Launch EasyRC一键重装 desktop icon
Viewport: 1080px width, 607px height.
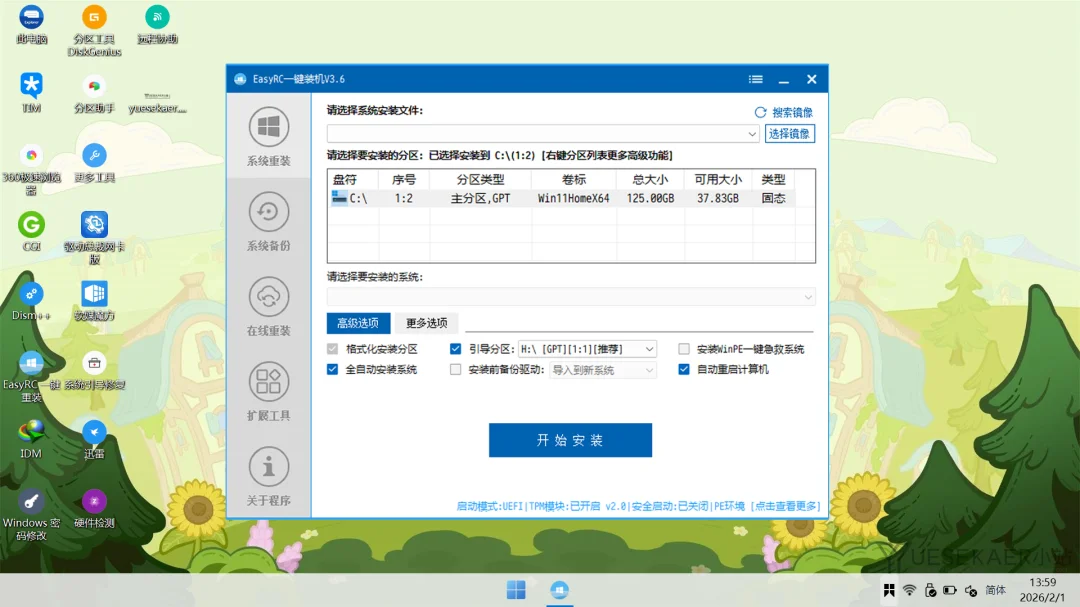32,377
